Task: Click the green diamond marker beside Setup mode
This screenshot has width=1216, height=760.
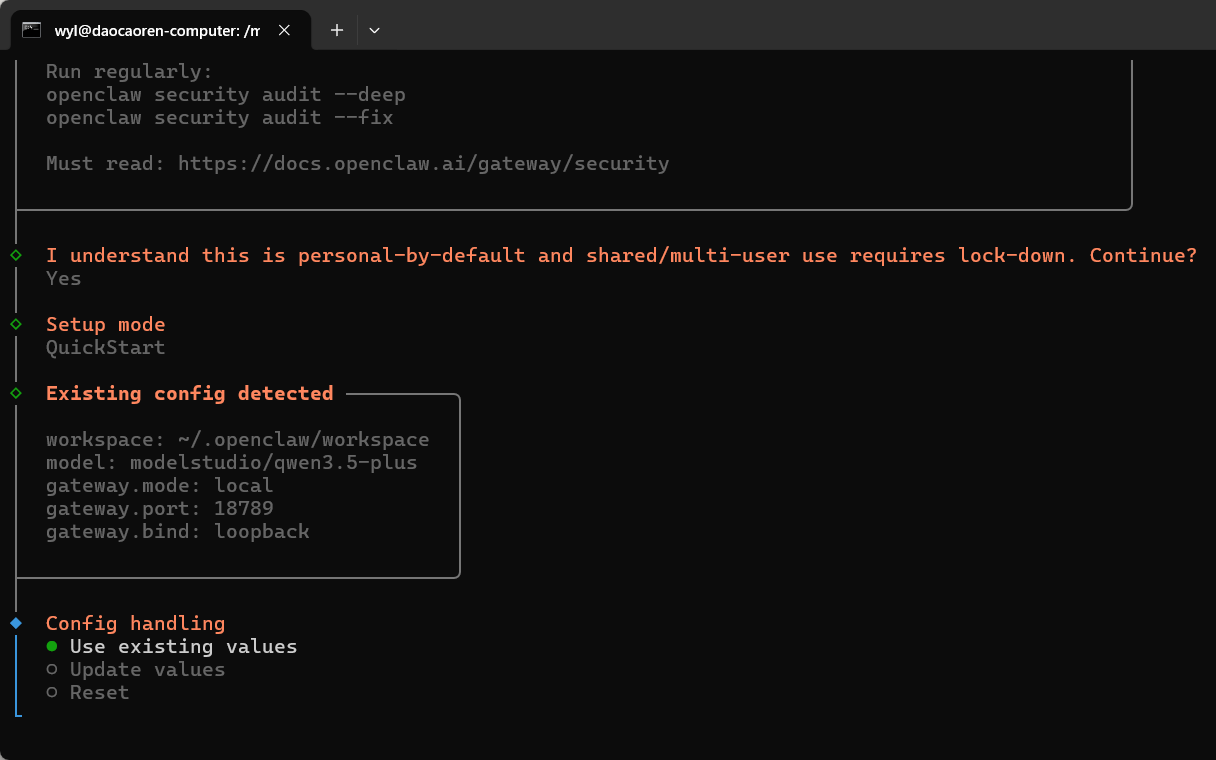Action: tap(16, 324)
